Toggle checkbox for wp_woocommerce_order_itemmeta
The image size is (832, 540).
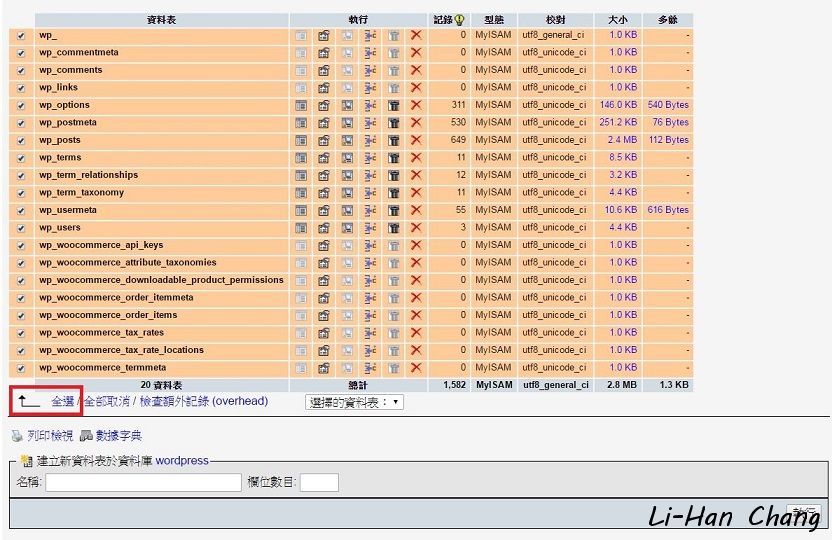(21, 299)
